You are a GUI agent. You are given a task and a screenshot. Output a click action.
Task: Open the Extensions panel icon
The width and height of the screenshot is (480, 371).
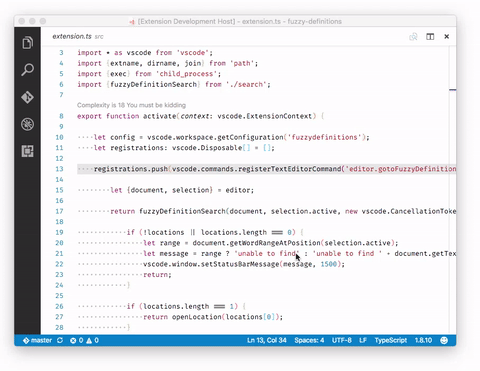click(x=28, y=151)
